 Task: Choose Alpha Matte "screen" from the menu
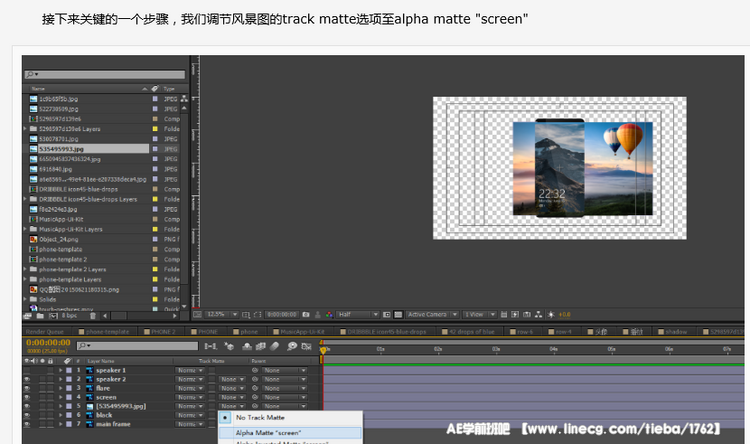[x=290, y=433]
